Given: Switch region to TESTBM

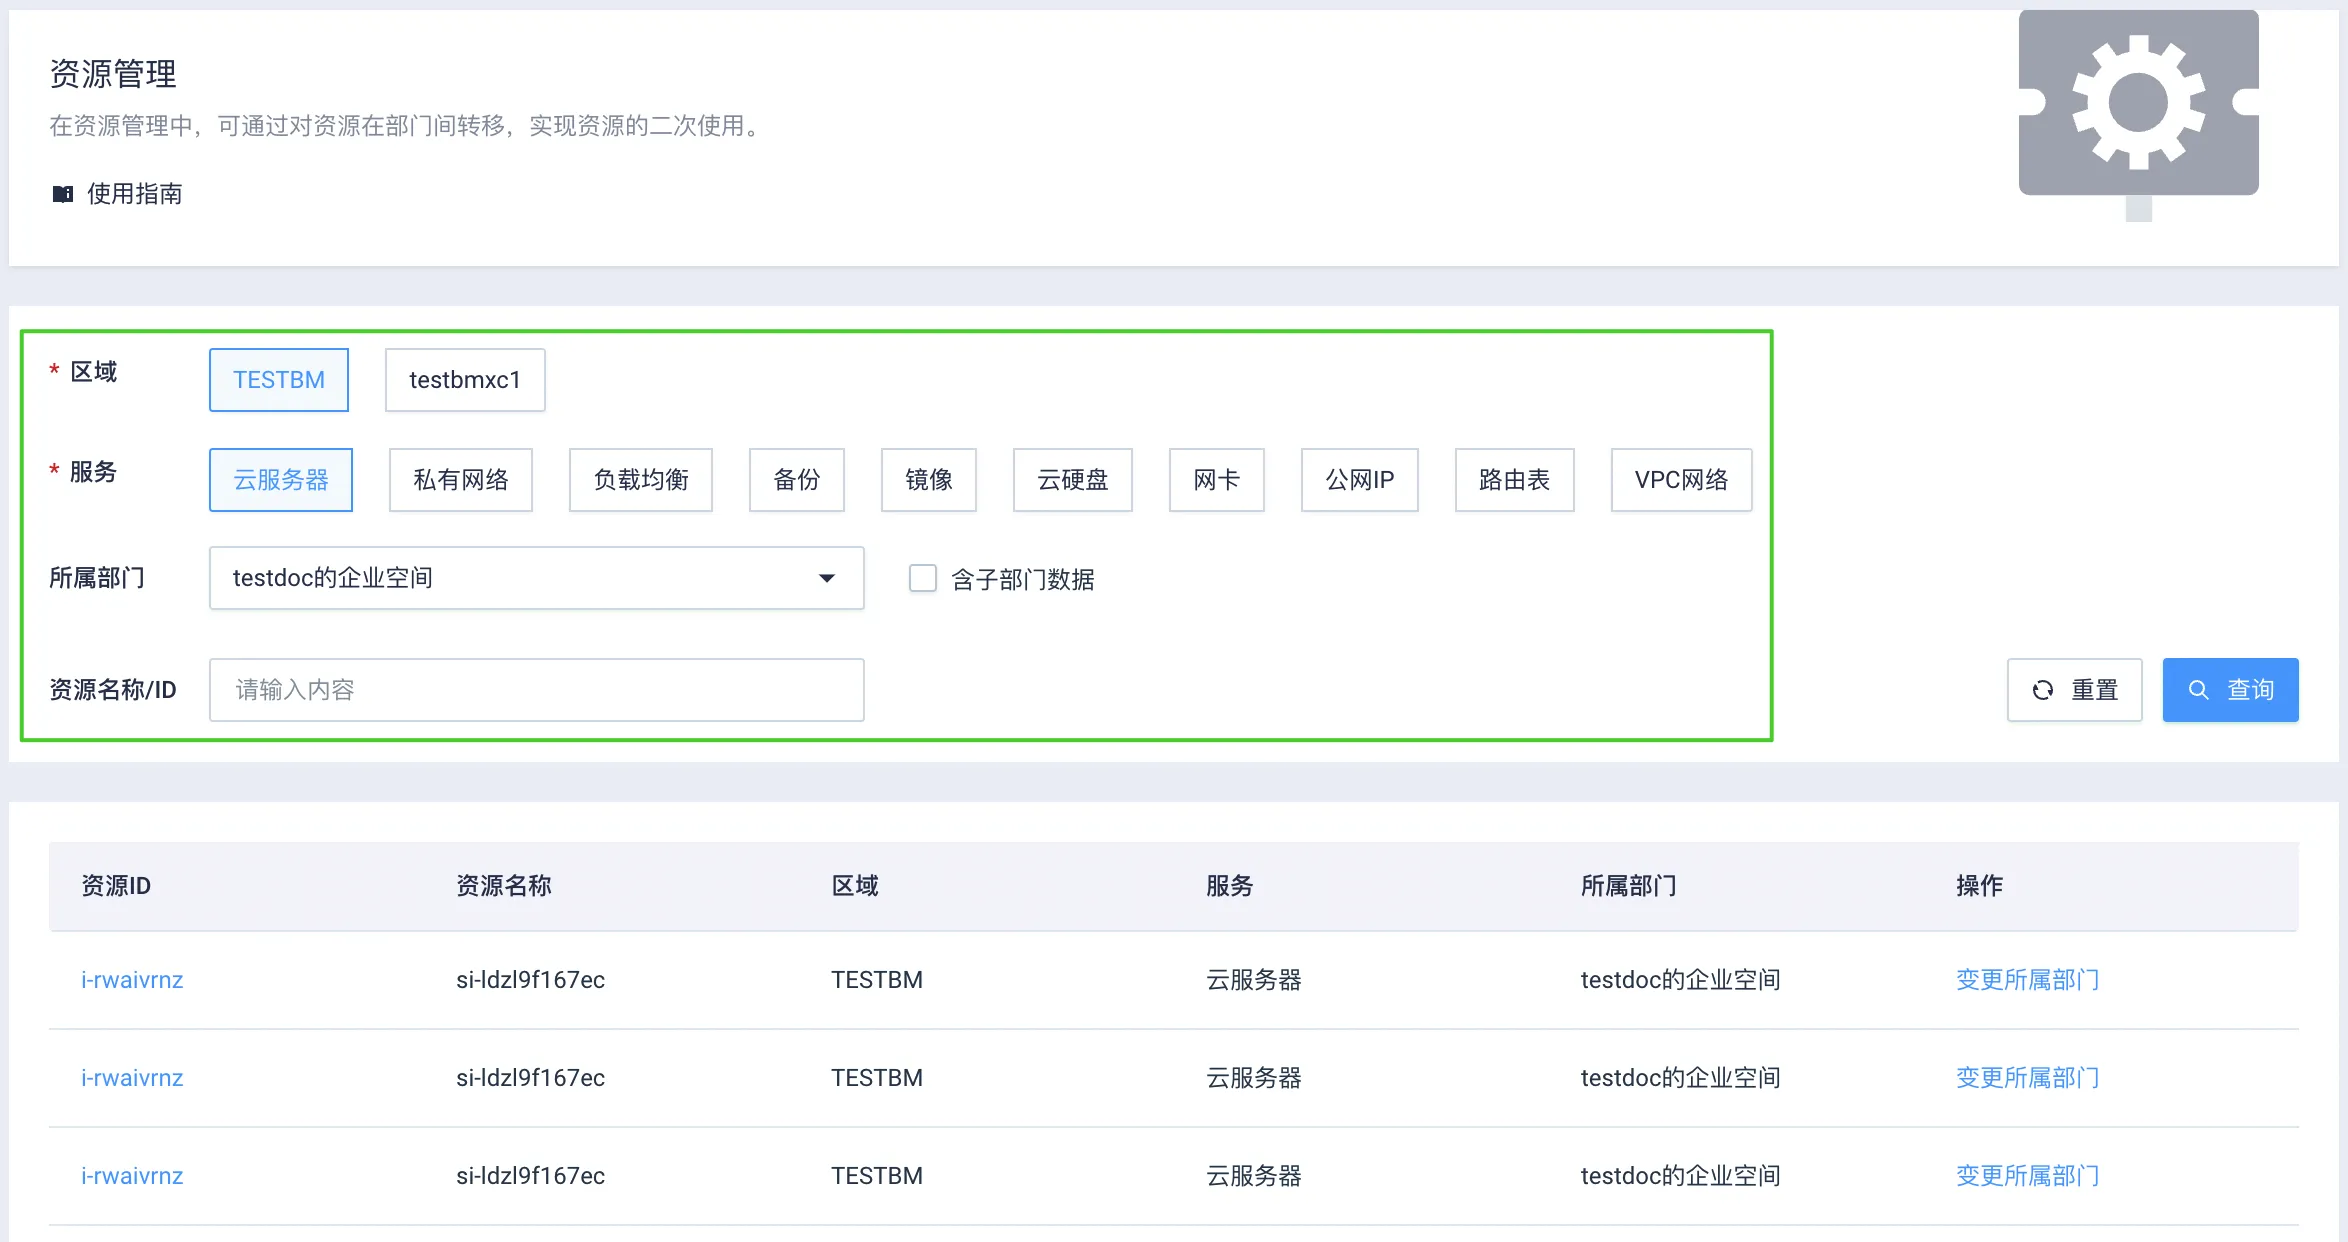Looking at the screenshot, I should pyautogui.click(x=278, y=380).
